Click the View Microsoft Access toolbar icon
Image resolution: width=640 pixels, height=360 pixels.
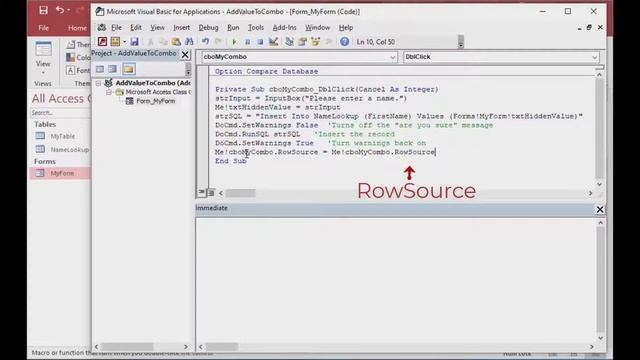[x=102, y=42]
